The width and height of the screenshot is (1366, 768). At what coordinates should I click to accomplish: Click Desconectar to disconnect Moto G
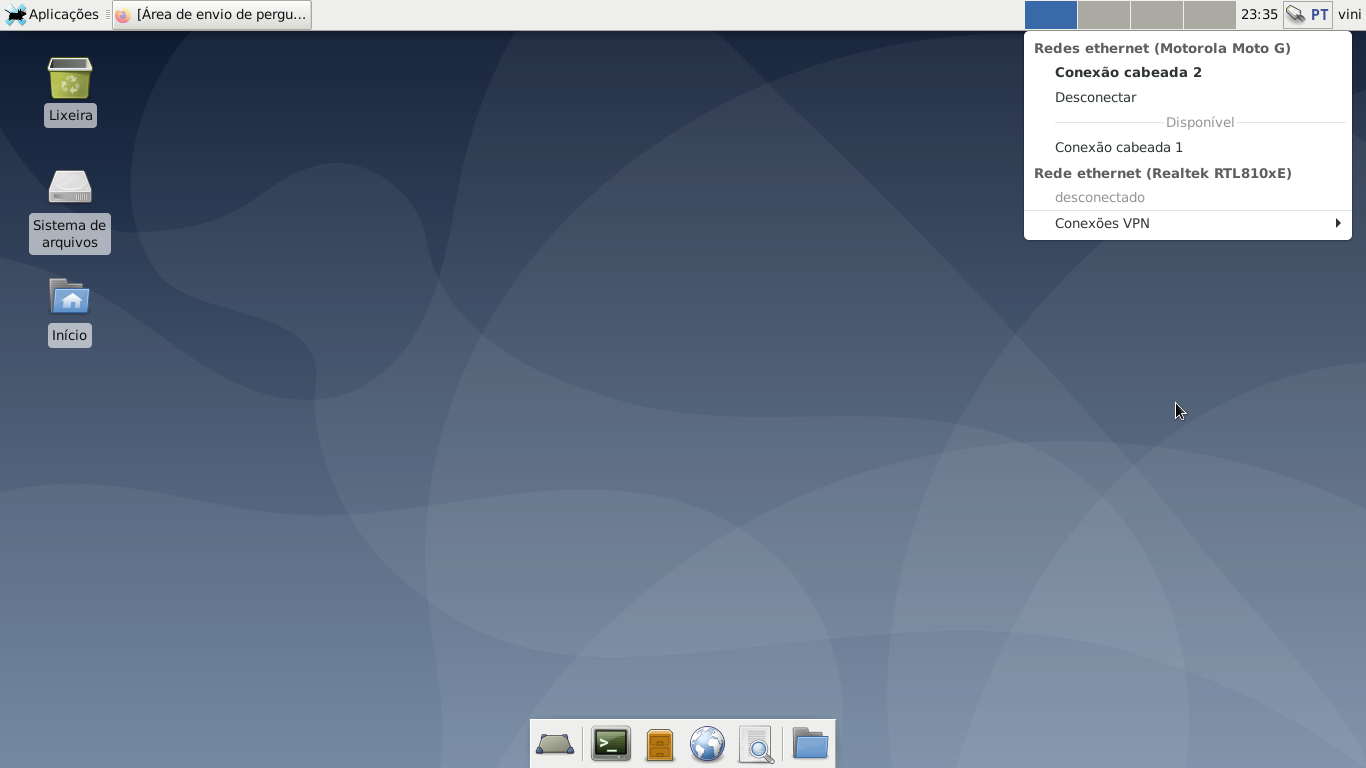[1095, 97]
